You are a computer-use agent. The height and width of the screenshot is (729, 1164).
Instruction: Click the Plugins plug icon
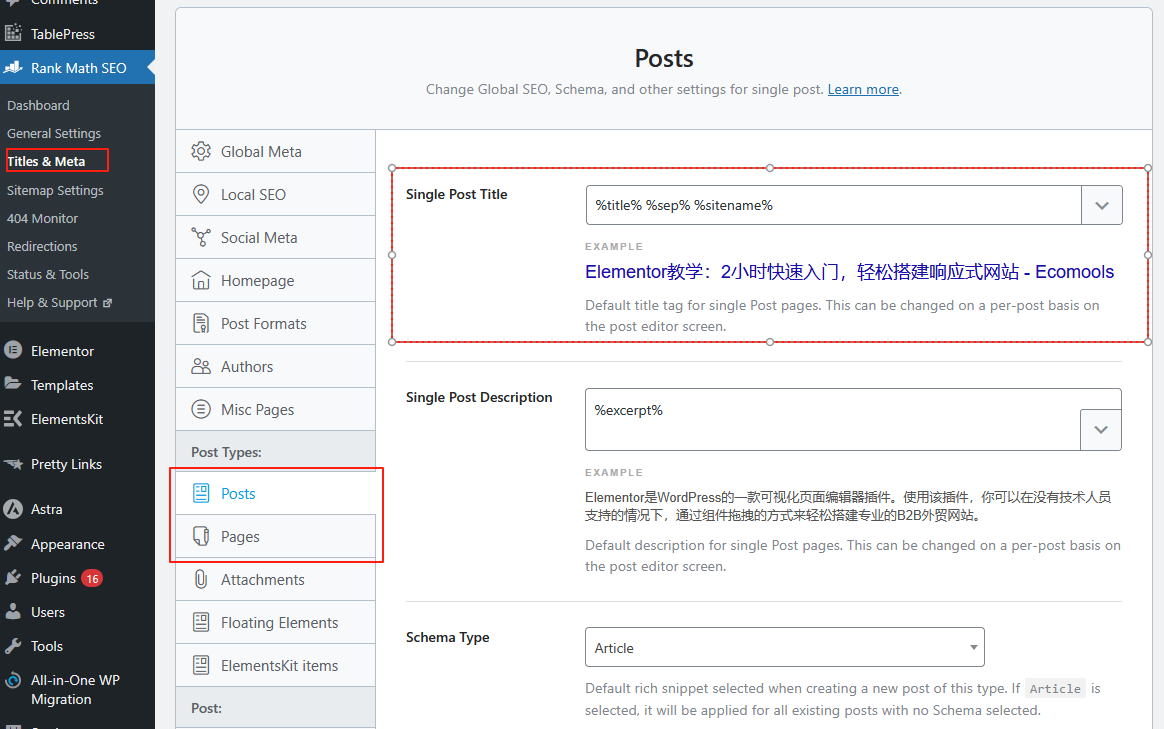click(14, 578)
